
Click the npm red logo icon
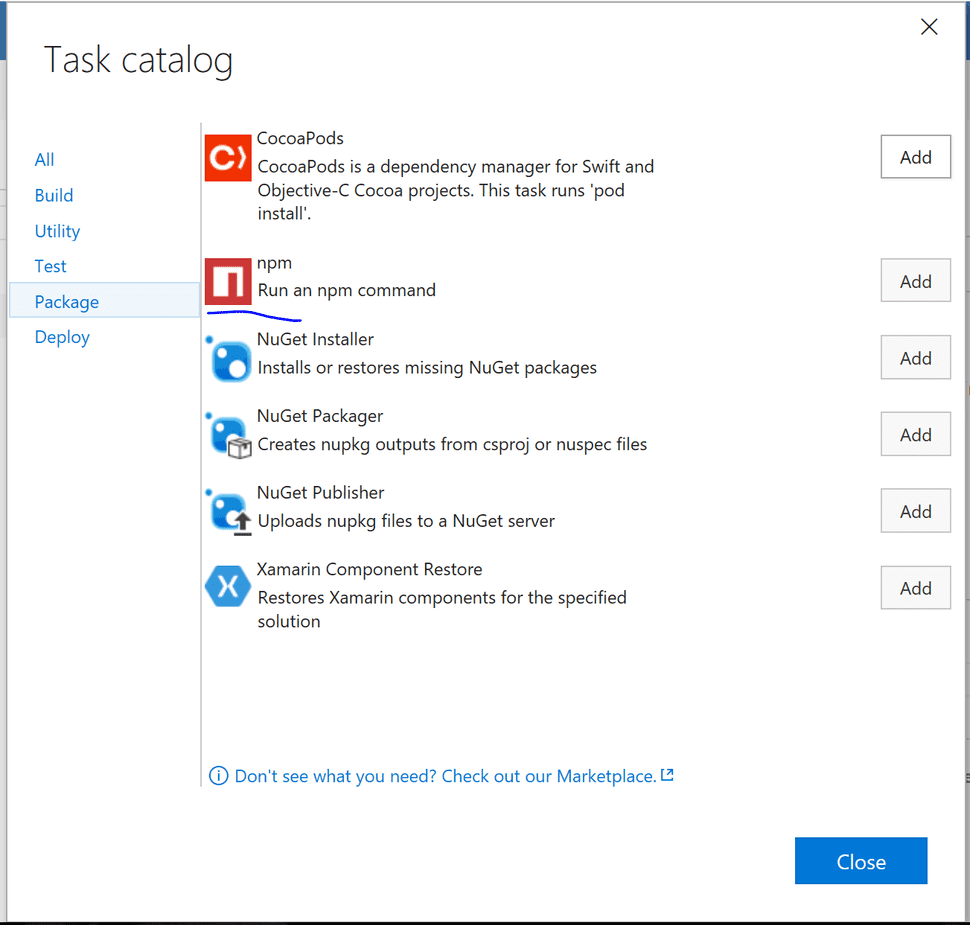click(x=228, y=282)
